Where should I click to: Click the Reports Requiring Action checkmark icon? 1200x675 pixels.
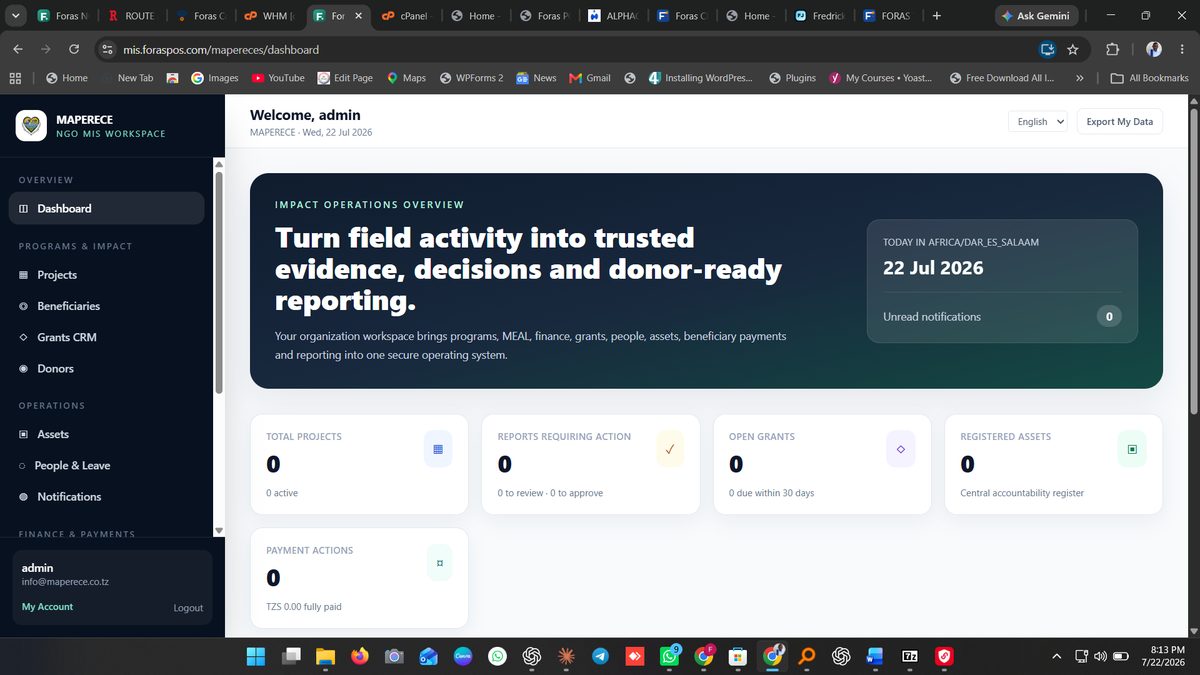click(x=670, y=450)
